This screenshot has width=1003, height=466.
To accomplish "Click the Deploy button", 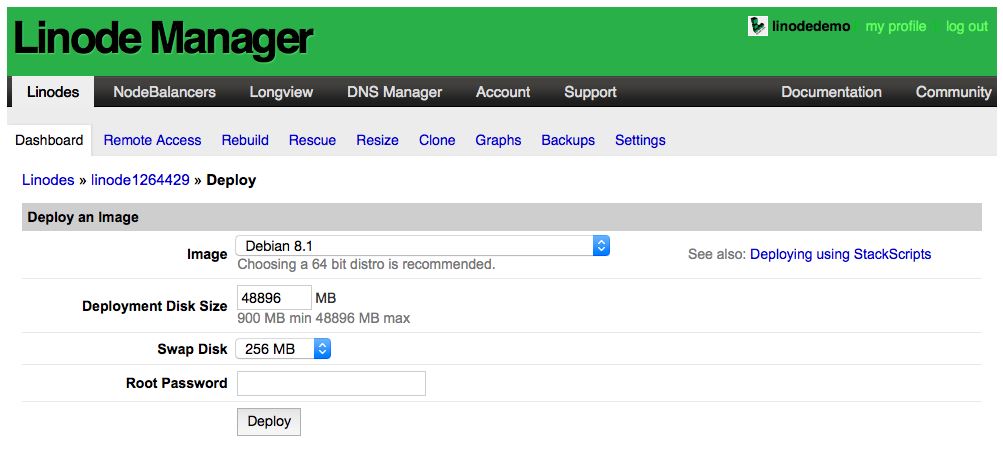I will tap(269, 422).
